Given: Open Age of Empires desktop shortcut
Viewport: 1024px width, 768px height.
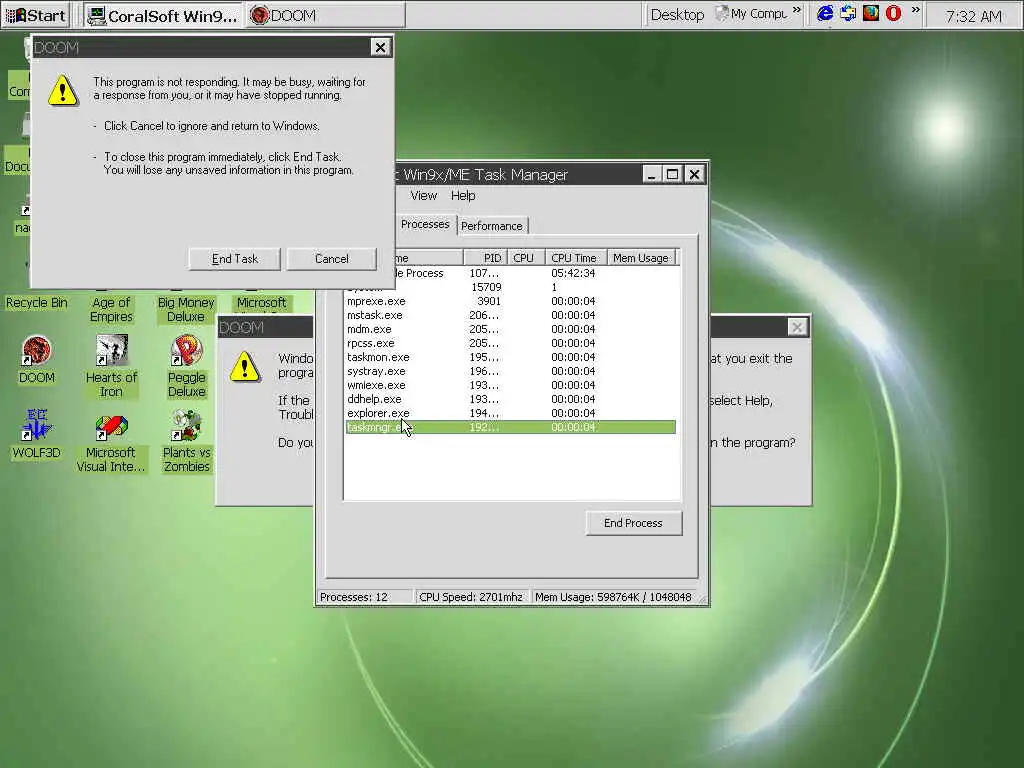Looking at the screenshot, I should coord(111,309).
